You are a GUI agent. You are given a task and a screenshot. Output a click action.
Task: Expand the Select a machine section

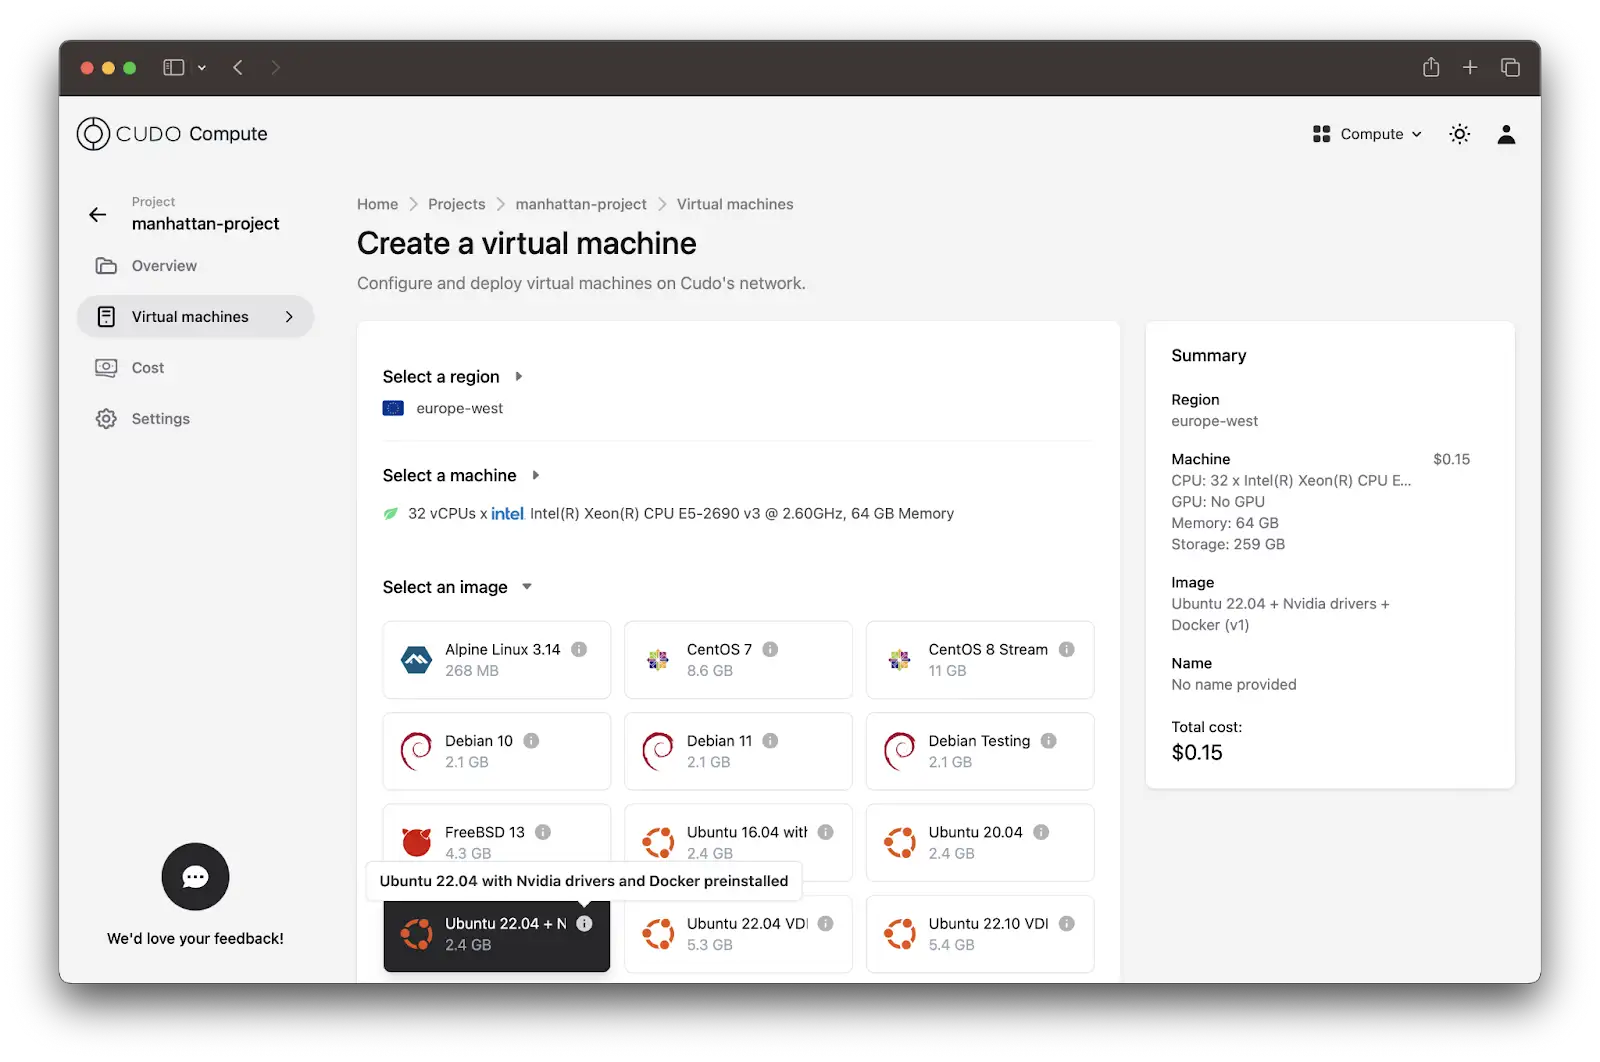point(461,476)
